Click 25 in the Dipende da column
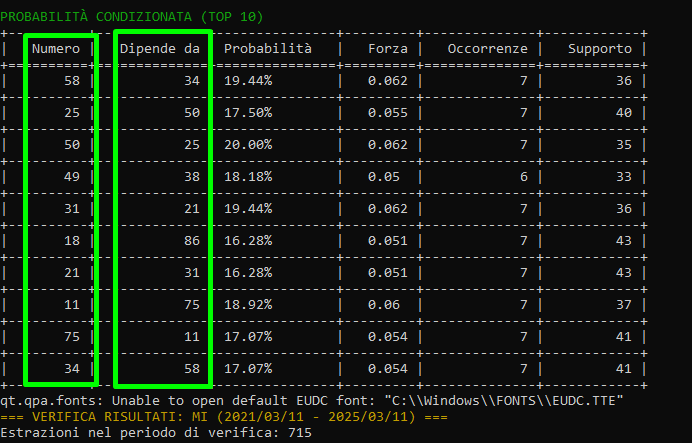 (192, 145)
